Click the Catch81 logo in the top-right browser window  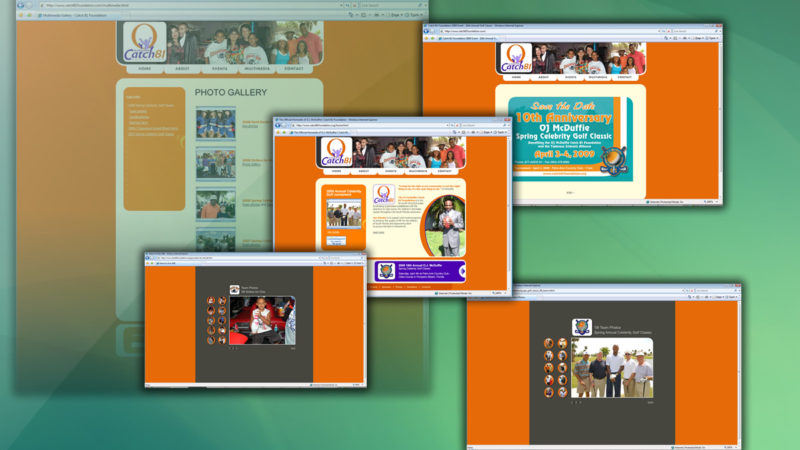515,57
